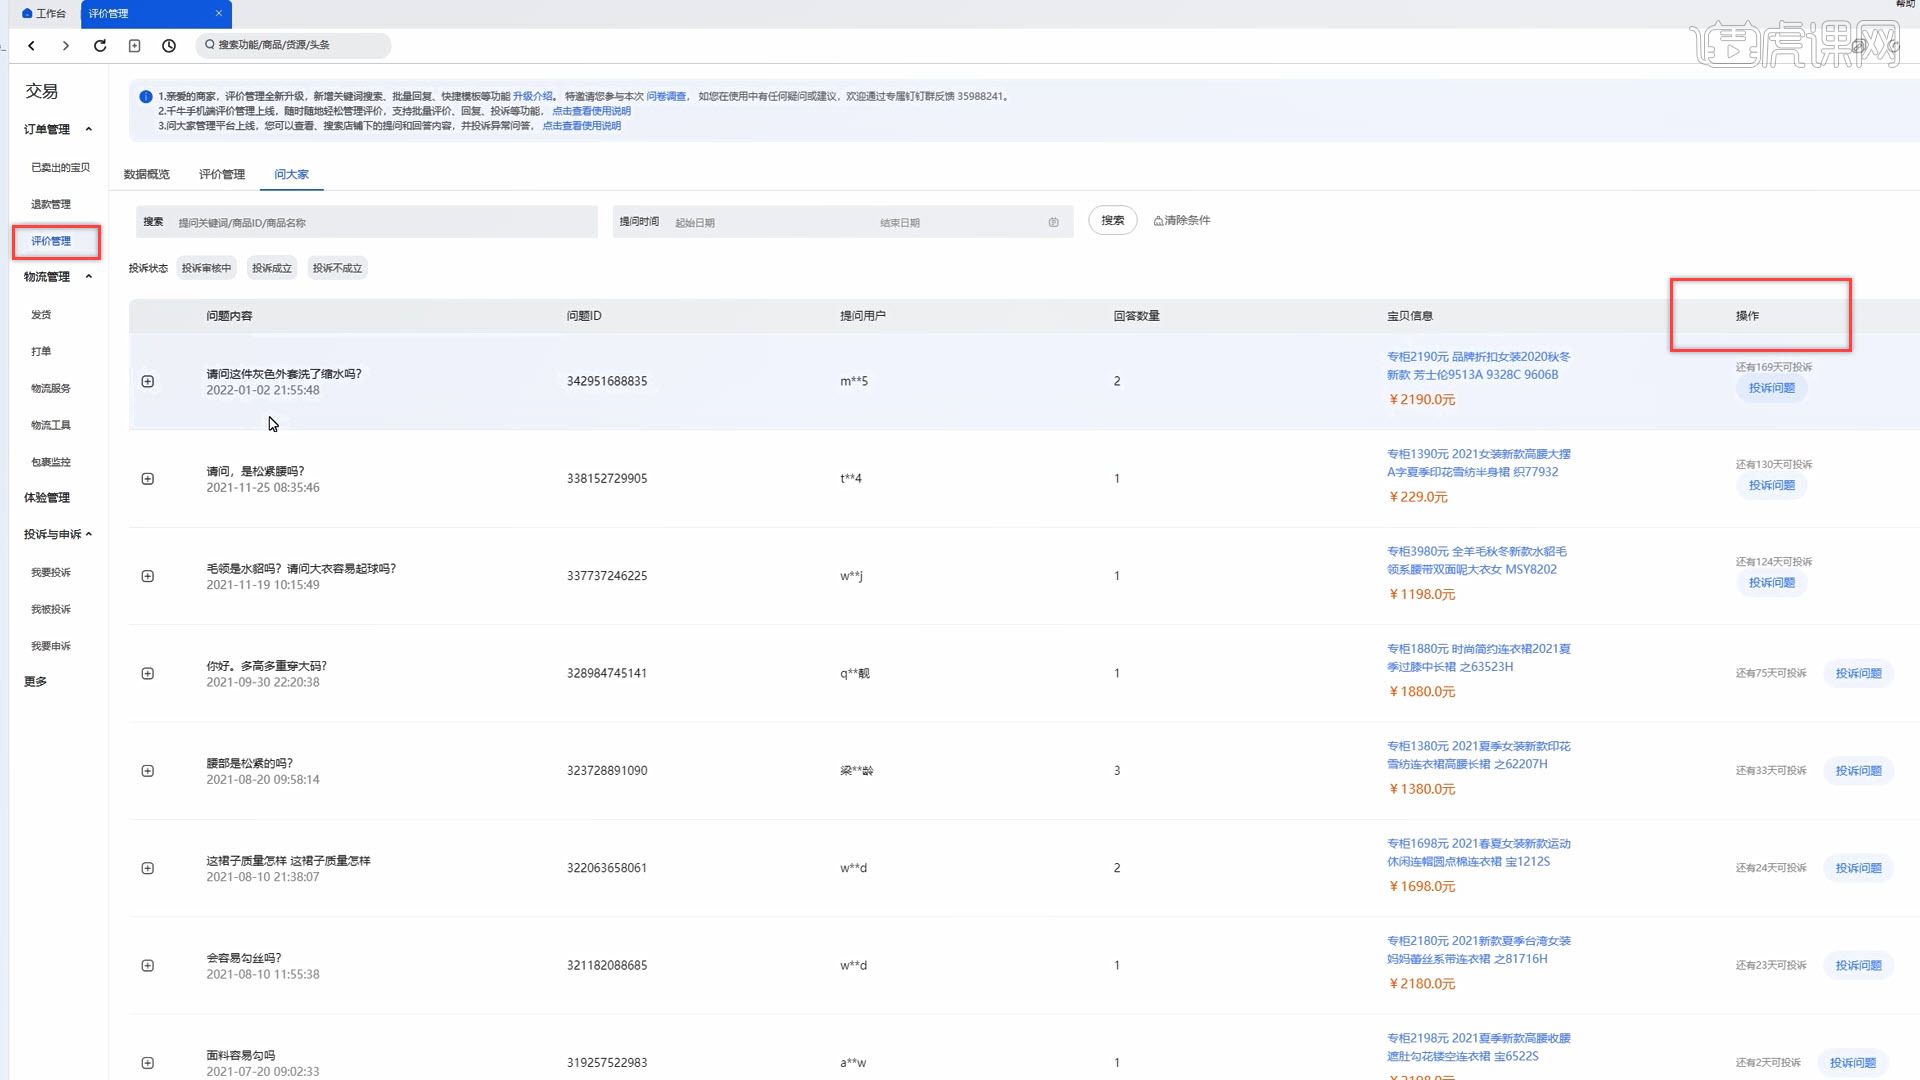Screen dimensions: 1920x1080
Task: Open the history clock icon
Action: [169, 46]
